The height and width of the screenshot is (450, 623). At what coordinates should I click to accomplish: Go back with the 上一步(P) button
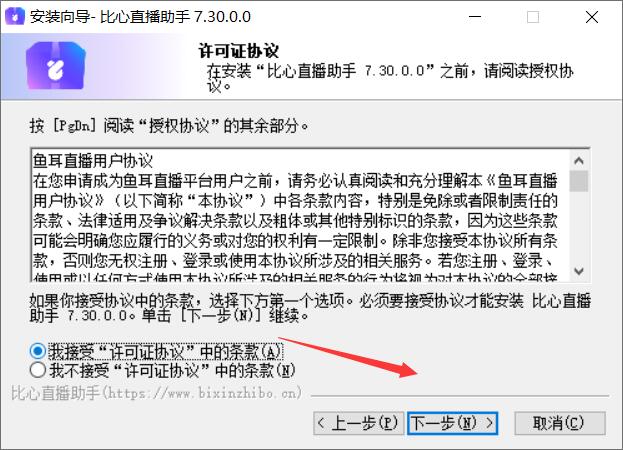[x=358, y=423]
